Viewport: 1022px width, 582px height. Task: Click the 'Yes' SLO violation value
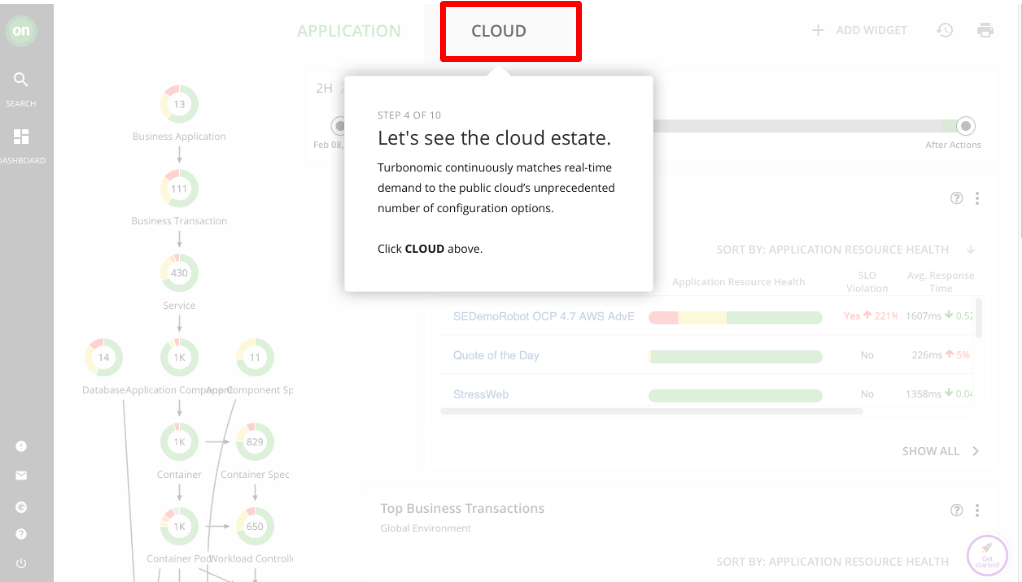pyautogui.click(x=852, y=316)
